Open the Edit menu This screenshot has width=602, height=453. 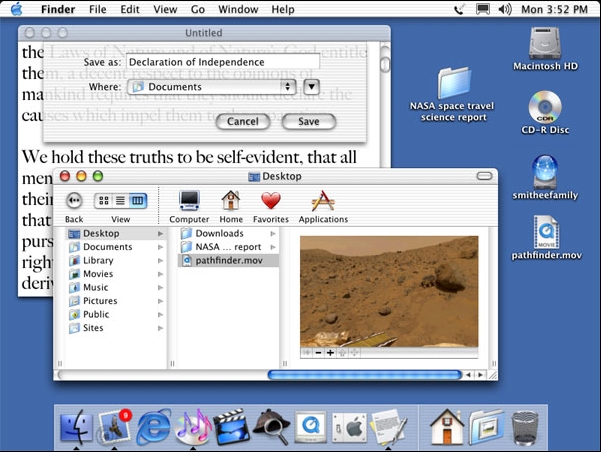tap(130, 9)
